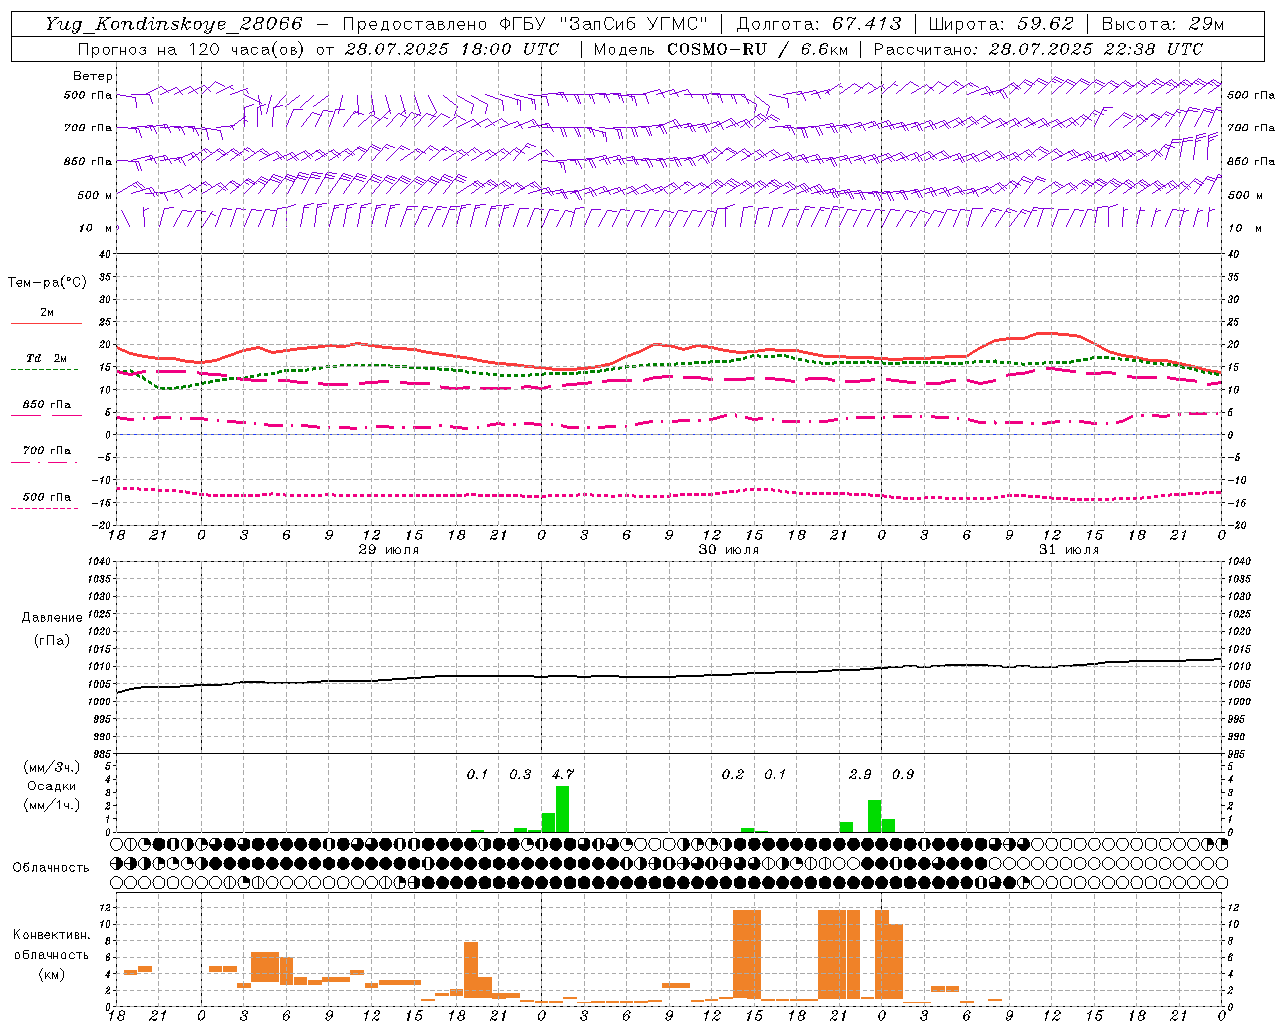Image resolution: width=1280 pixels, height=1024 pixels.
Task: Click the 30 июля date label
Action: pyautogui.click(x=729, y=550)
